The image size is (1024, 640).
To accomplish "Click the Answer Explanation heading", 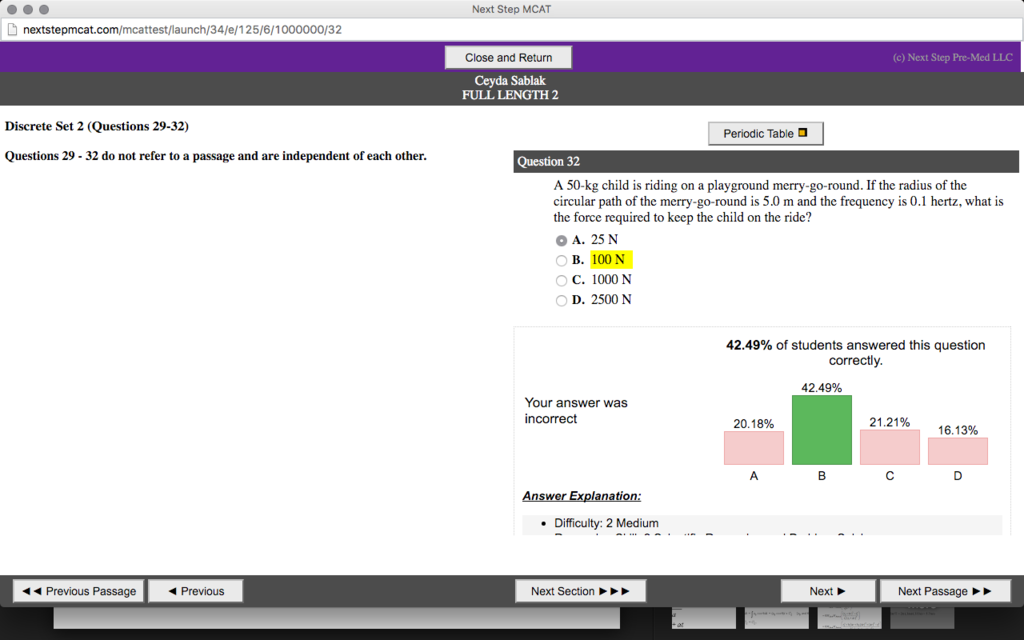I will click(x=581, y=496).
